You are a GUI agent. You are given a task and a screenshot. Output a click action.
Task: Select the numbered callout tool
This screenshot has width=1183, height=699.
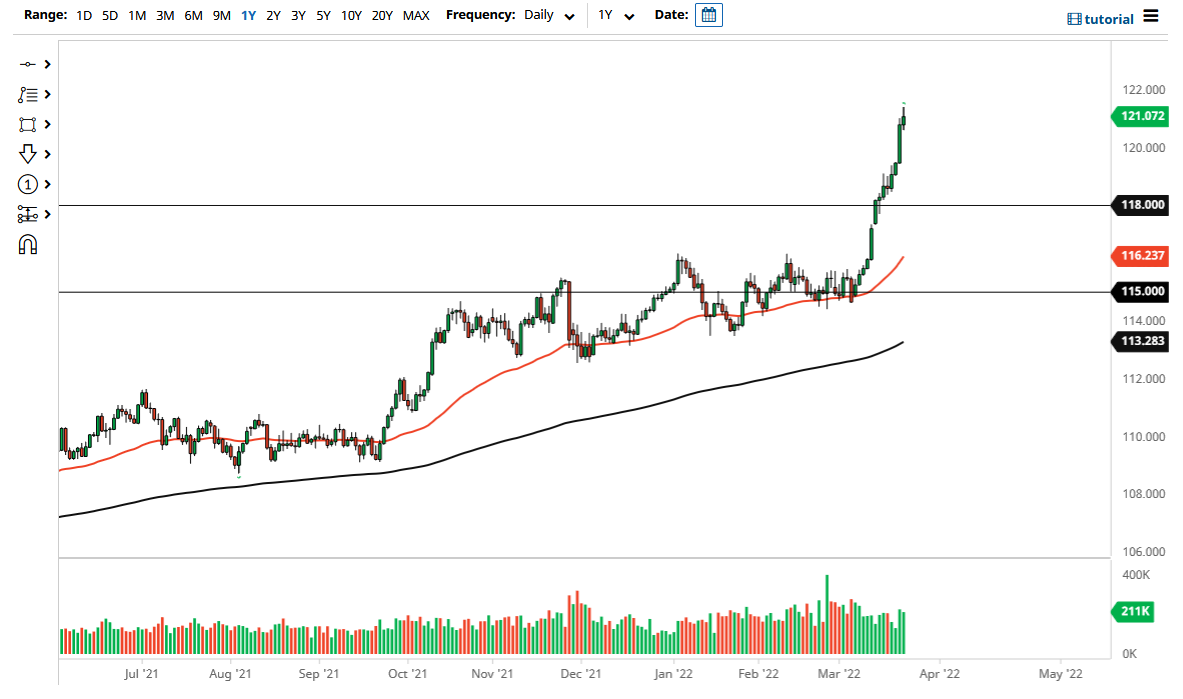pos(28,184)
